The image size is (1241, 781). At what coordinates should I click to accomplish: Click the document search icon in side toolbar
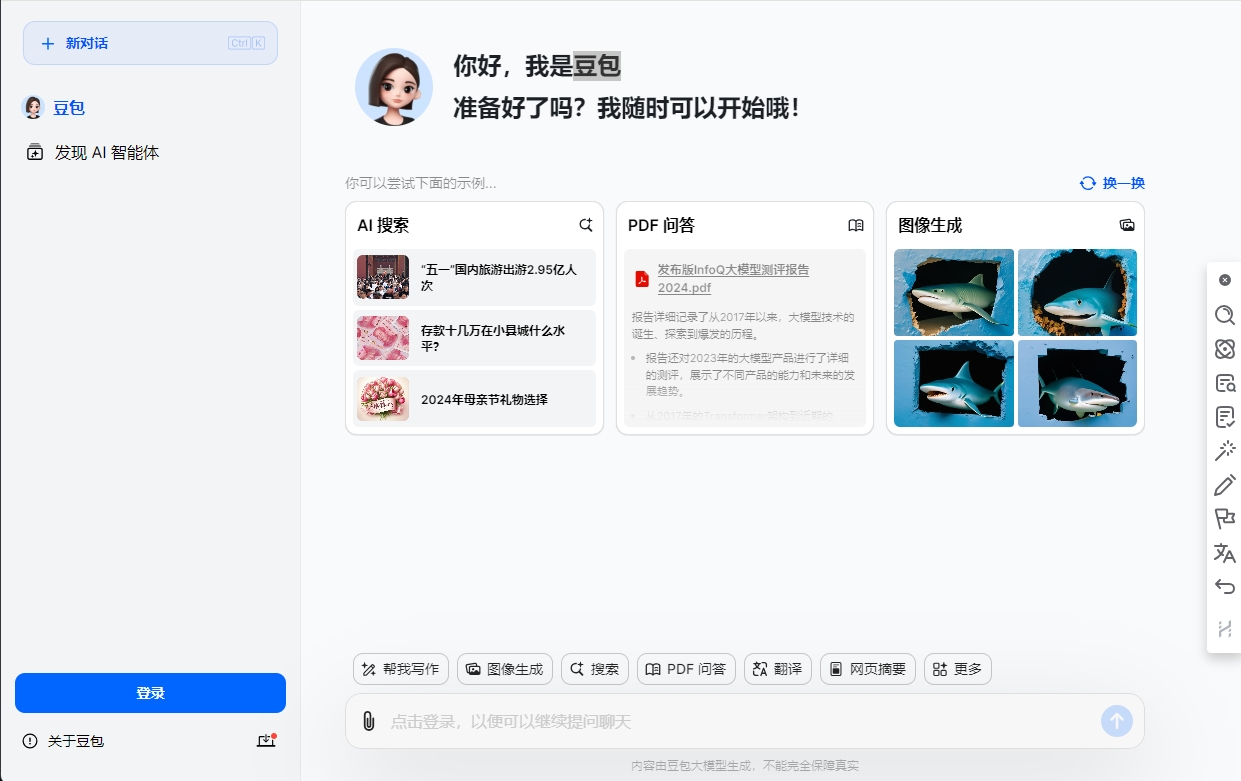pos(1225,383)
